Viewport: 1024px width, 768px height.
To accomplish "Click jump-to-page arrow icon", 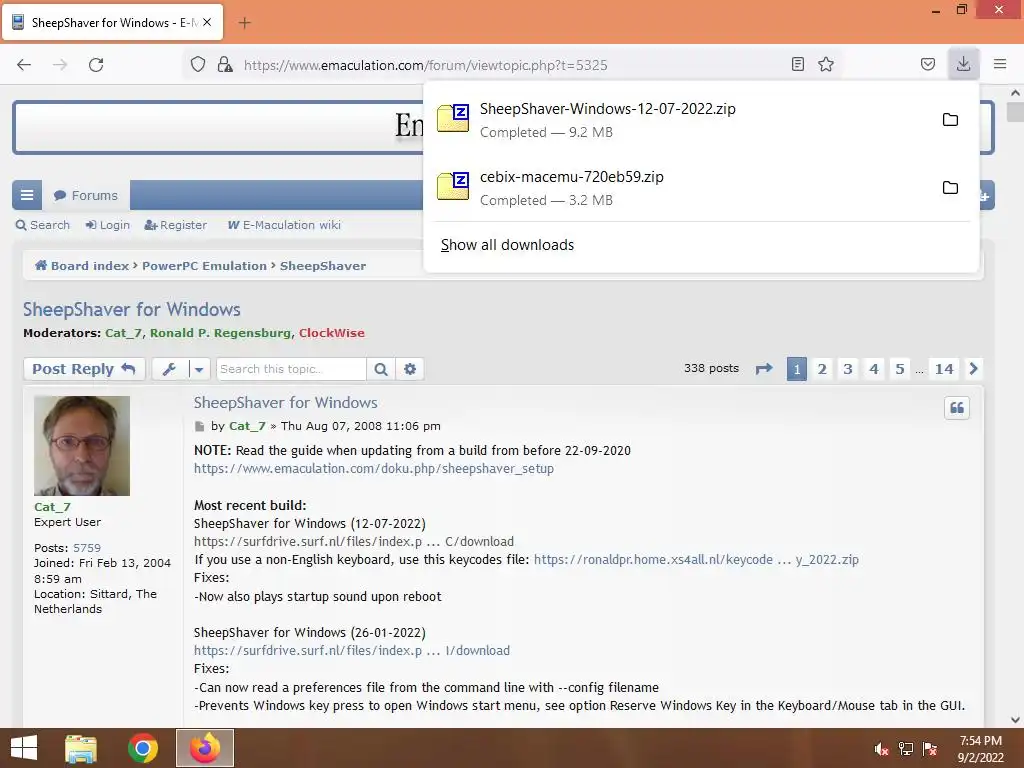I will click(764, 369).
